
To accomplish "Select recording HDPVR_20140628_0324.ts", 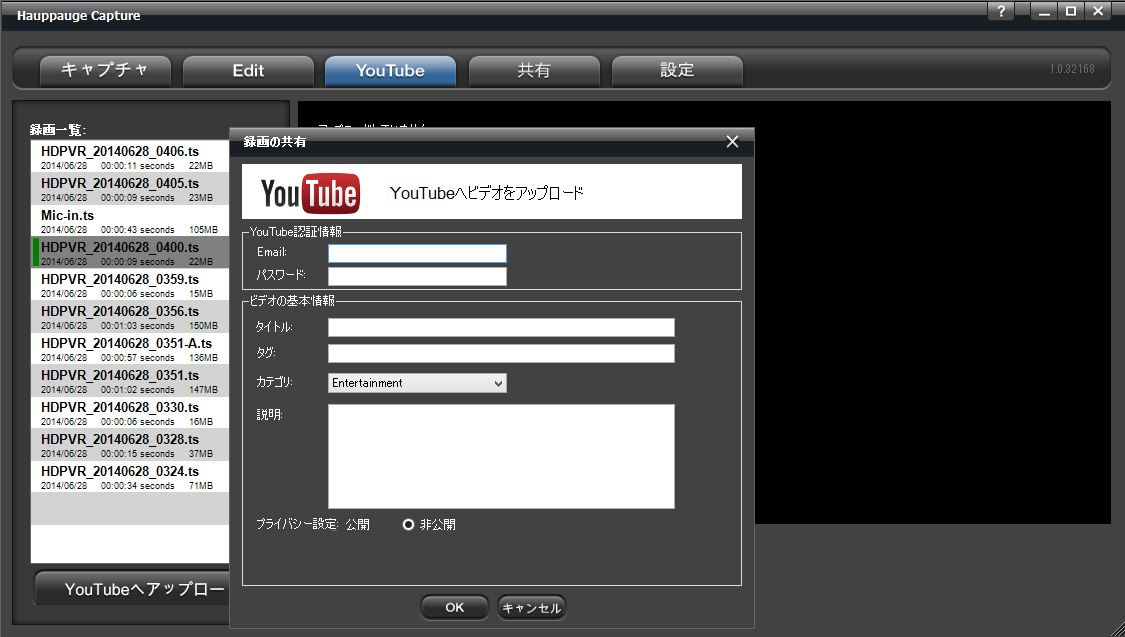I will (x=130, y=477).
